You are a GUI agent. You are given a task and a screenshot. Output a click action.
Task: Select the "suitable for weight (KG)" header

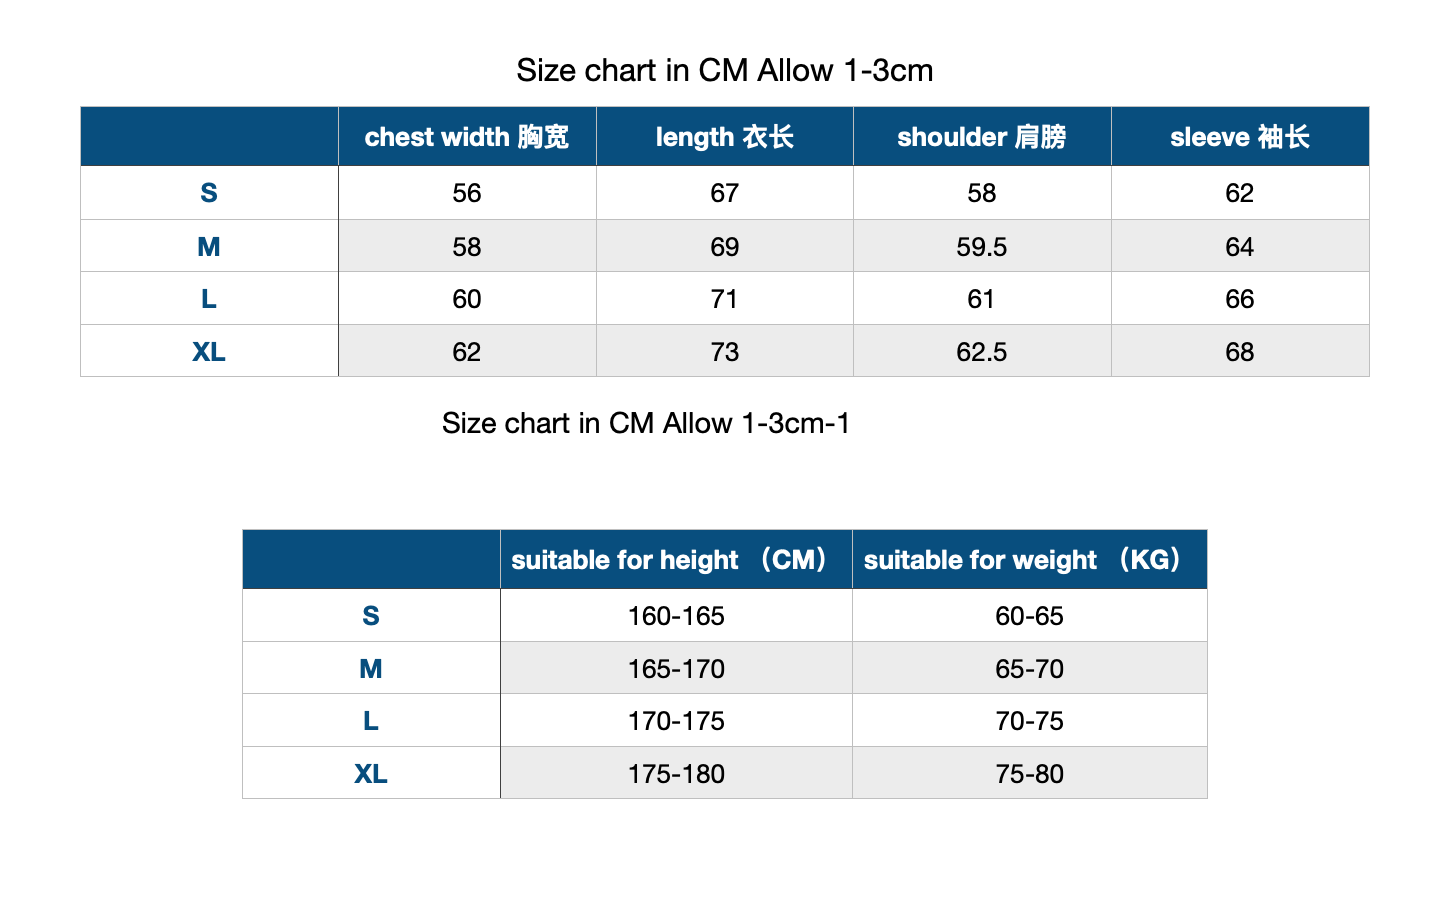click(x=1028, y=560)
